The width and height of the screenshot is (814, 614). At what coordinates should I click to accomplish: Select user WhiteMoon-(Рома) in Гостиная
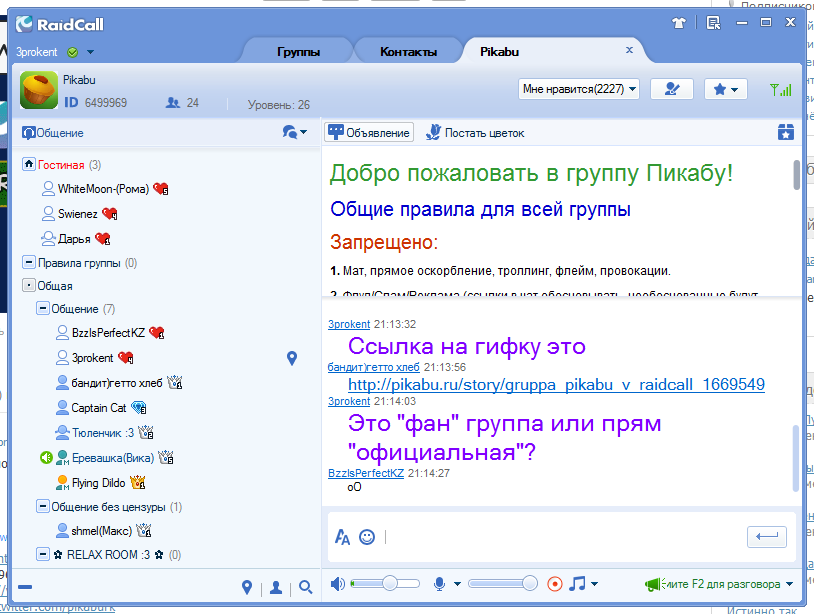pos(103,189)
